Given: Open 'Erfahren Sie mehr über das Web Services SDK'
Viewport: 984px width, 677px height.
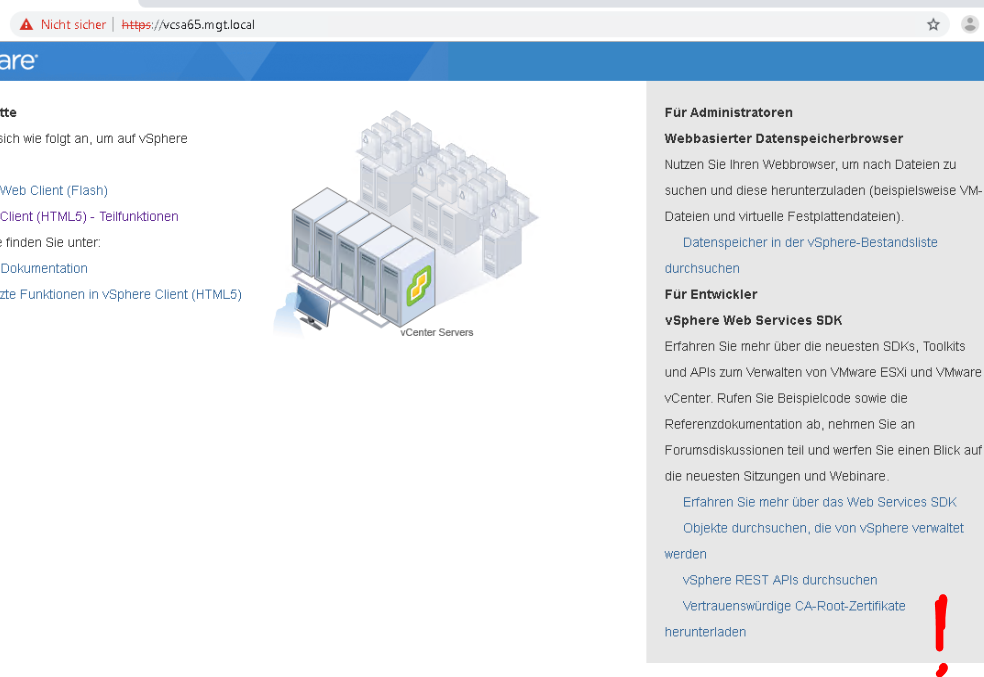Looking at the screenshot, I should pos(820,503).
